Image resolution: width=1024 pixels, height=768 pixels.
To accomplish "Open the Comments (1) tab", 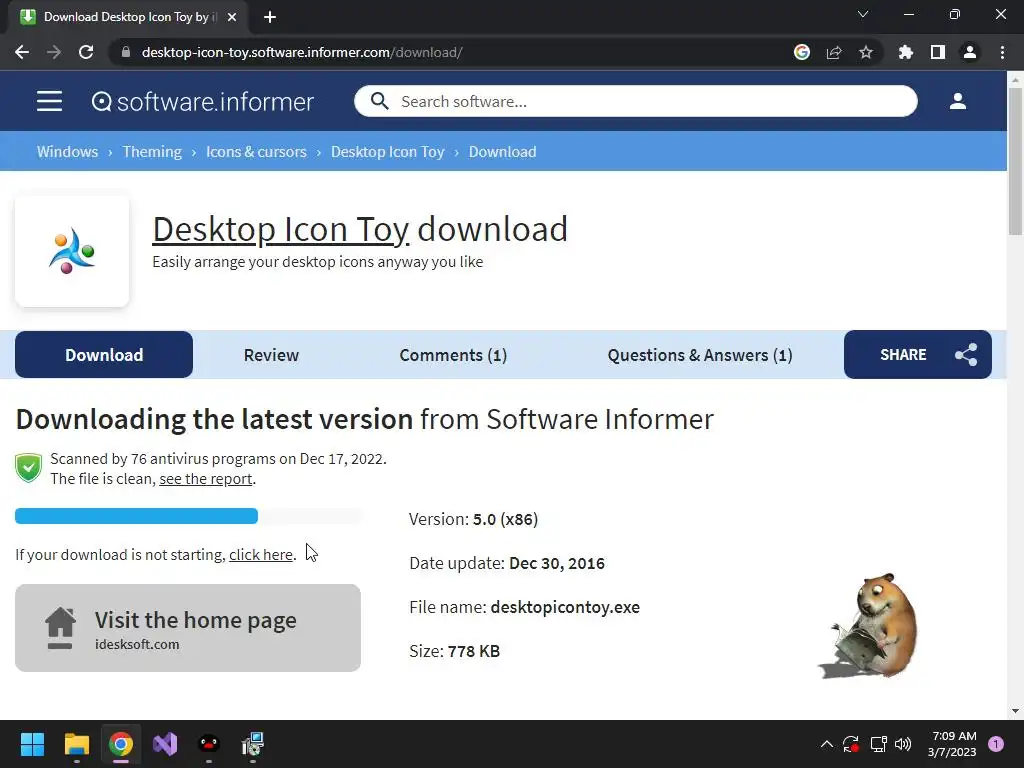I will (453, 355).
